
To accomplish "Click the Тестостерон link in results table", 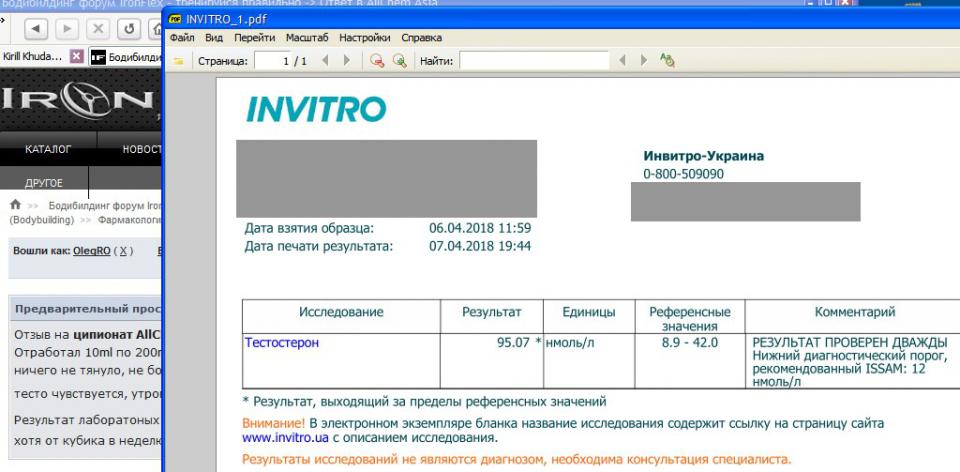I will (x=283, y=343).
